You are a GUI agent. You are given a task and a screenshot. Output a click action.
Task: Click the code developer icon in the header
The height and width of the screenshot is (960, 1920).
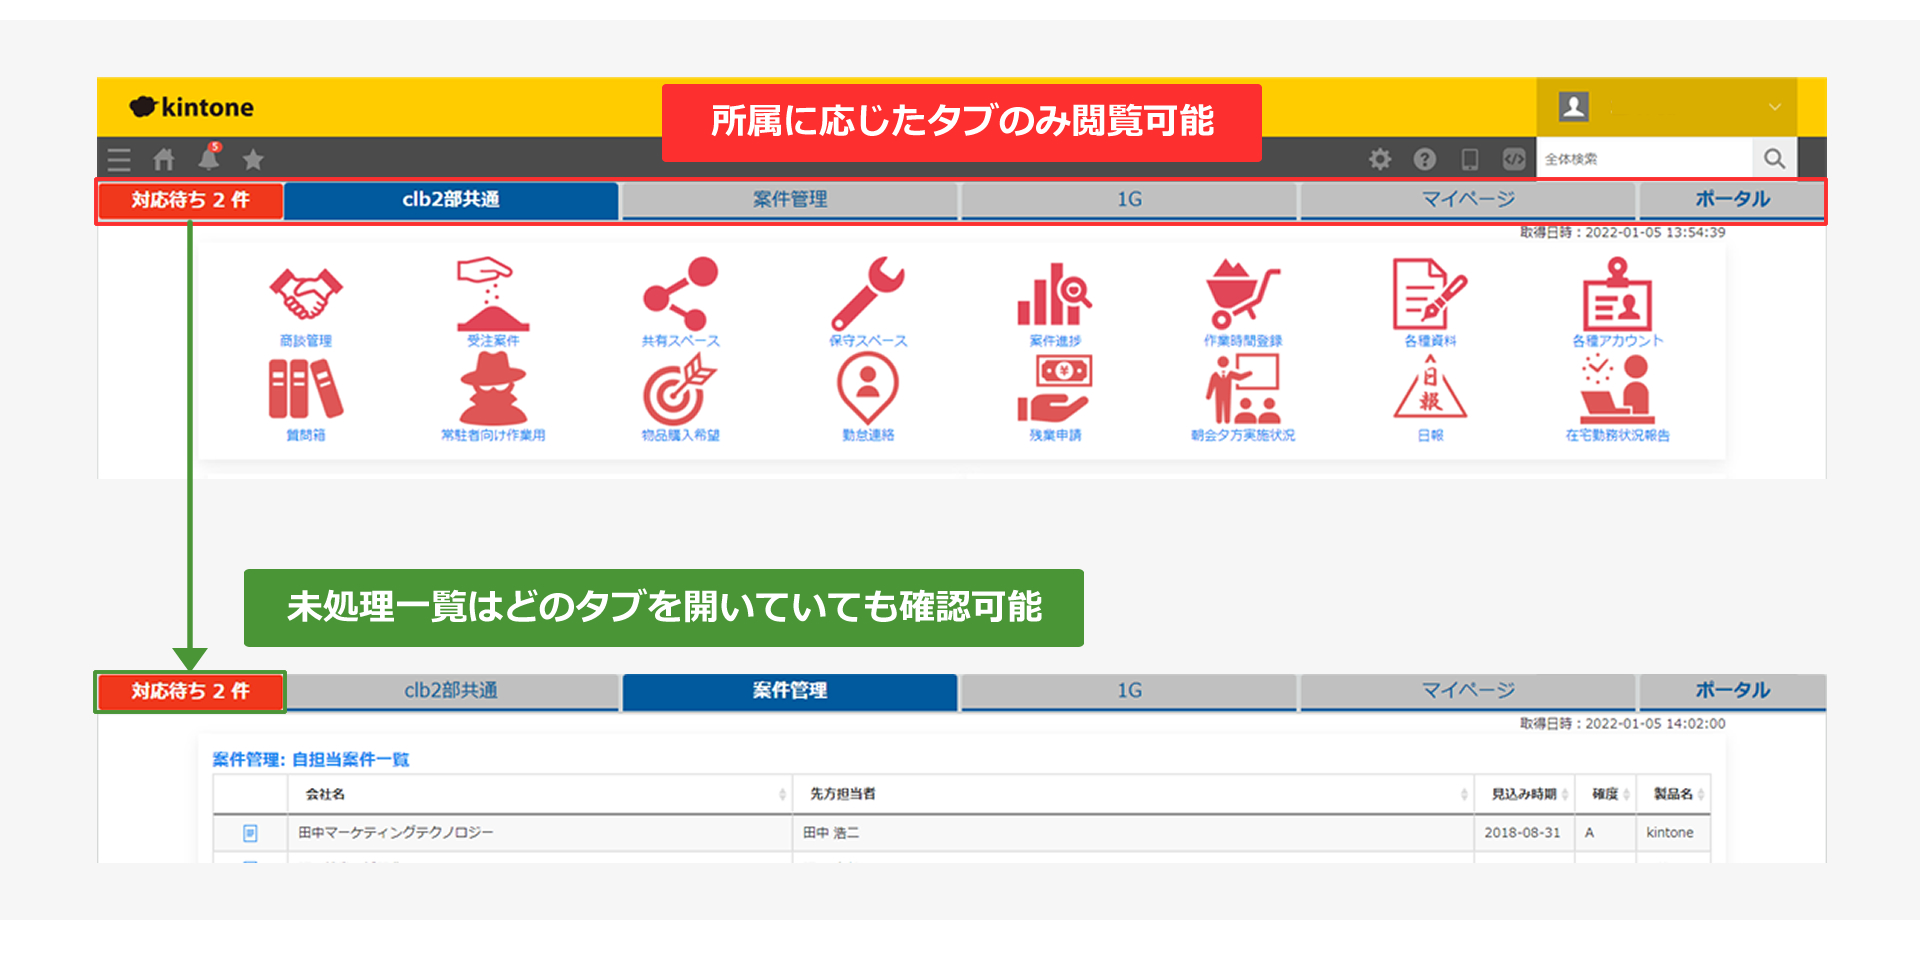(x=1514, y=159)
